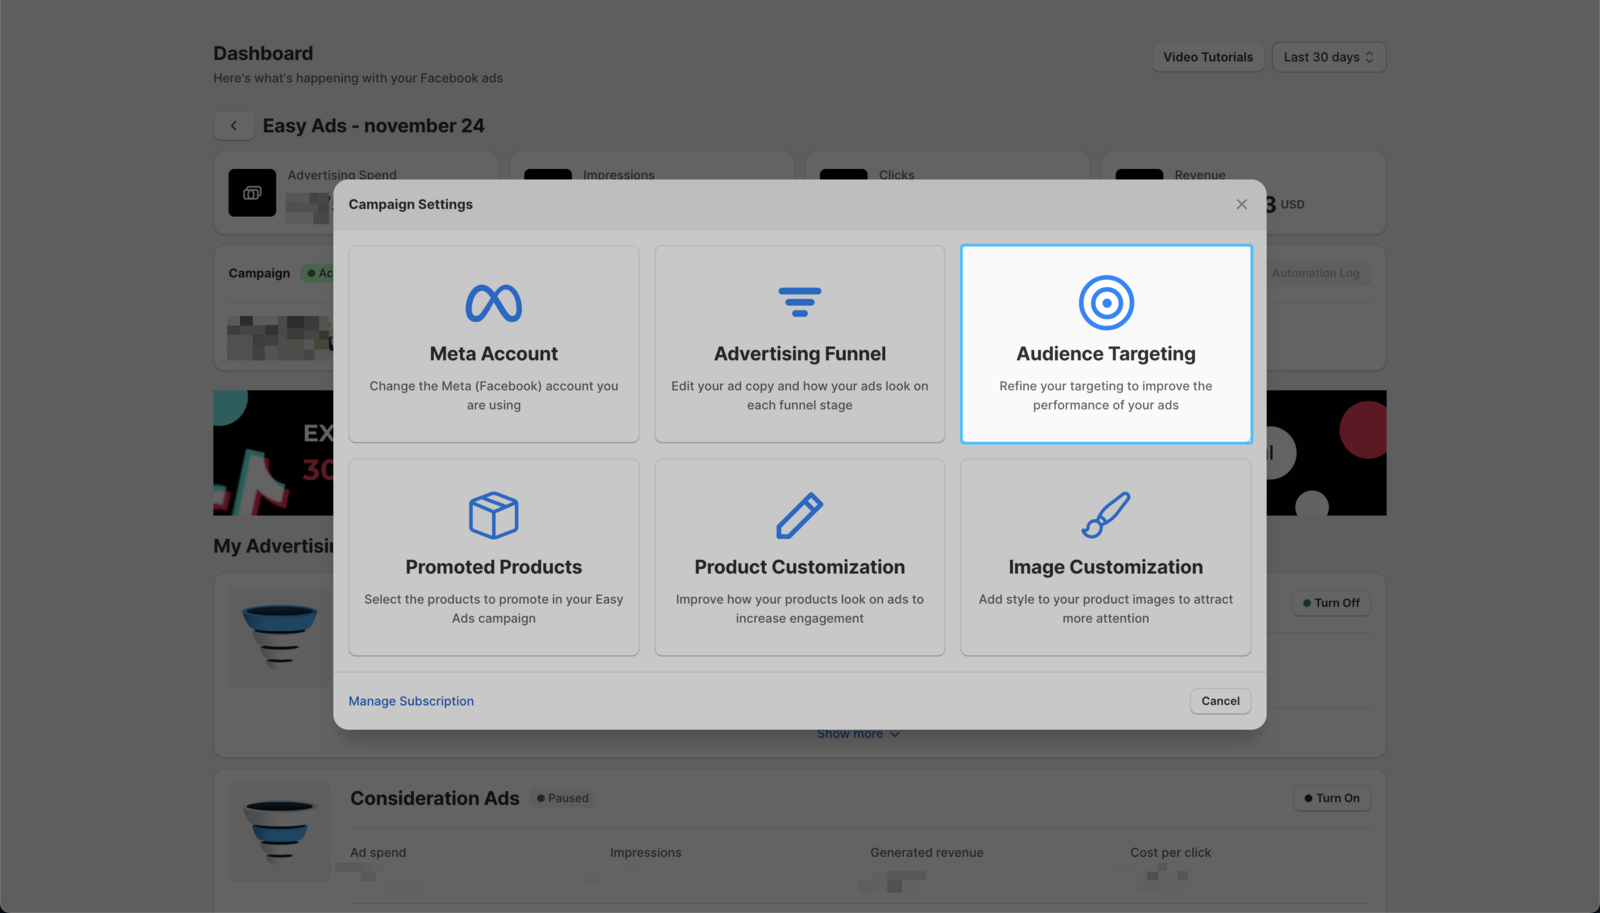Click the Promoted Products box icon
1600x913 pixels.
pos(493,515)
